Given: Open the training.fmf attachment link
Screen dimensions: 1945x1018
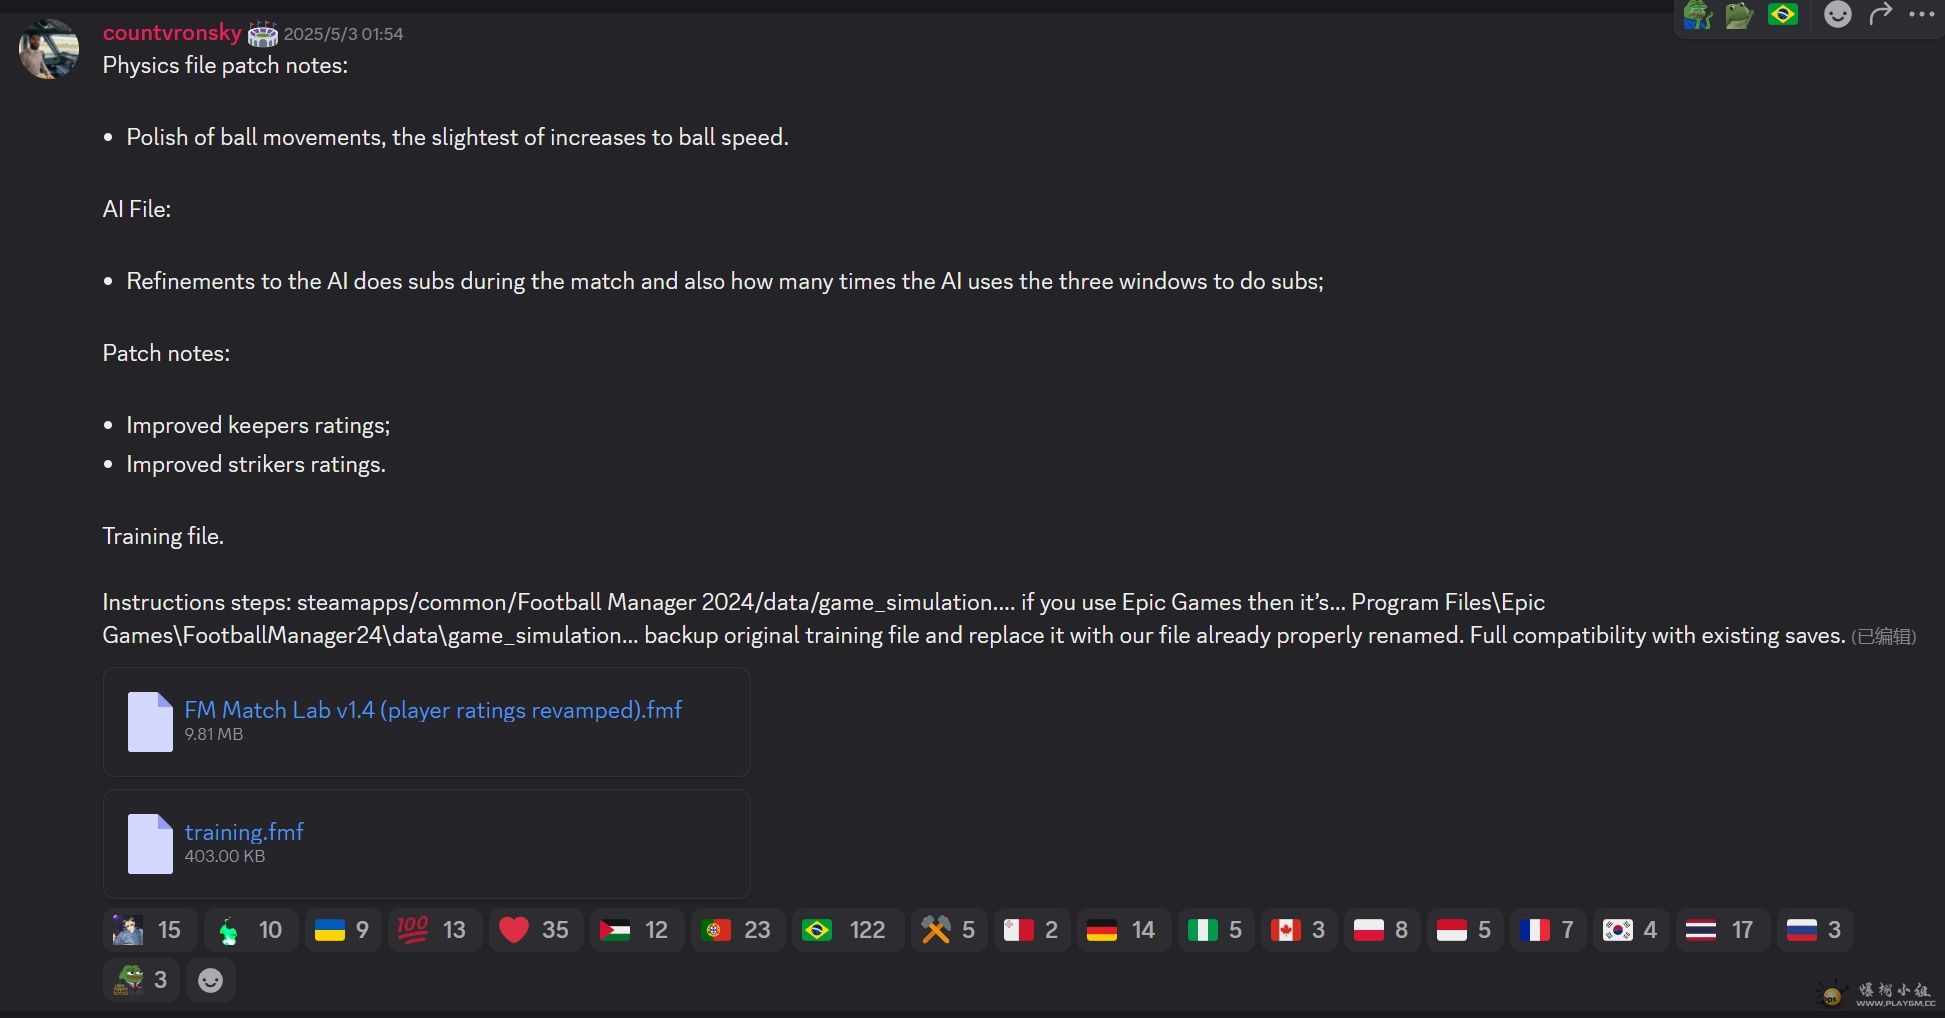Looking at the screenshot, I should (x=244, y=832).
